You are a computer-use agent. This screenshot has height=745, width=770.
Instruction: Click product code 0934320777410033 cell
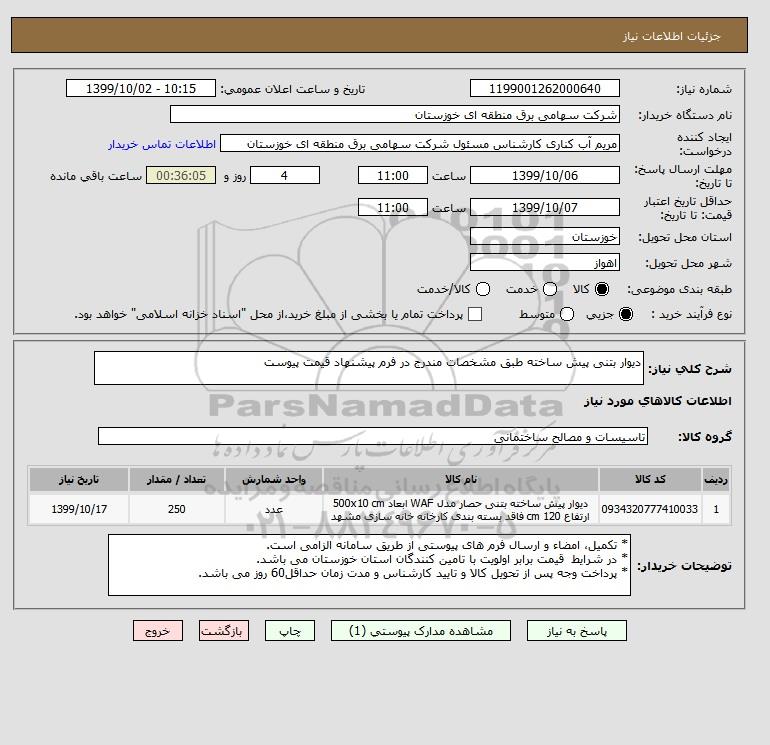[x=650, y=509]
